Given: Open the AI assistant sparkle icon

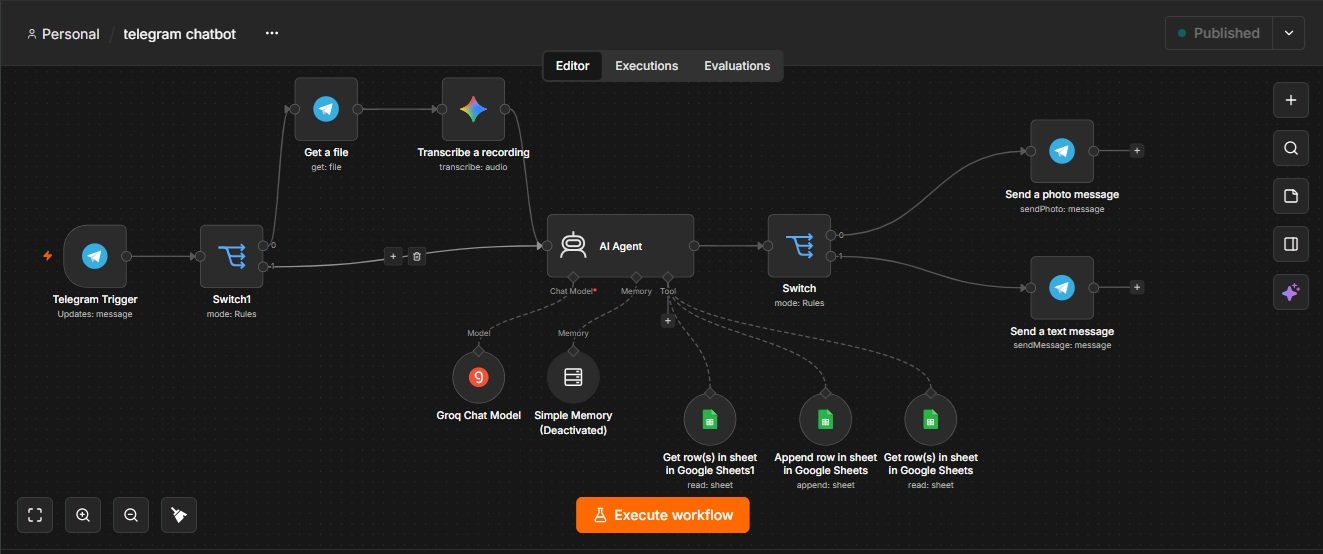Looking at the screenshot, I should 1291,292.
